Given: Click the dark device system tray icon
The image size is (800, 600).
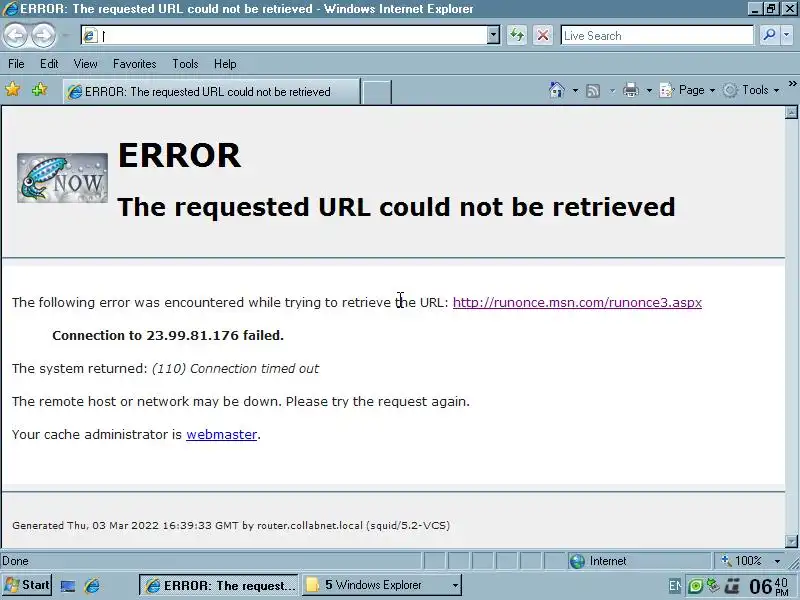Looking at the screenshot, I should 732,586.
